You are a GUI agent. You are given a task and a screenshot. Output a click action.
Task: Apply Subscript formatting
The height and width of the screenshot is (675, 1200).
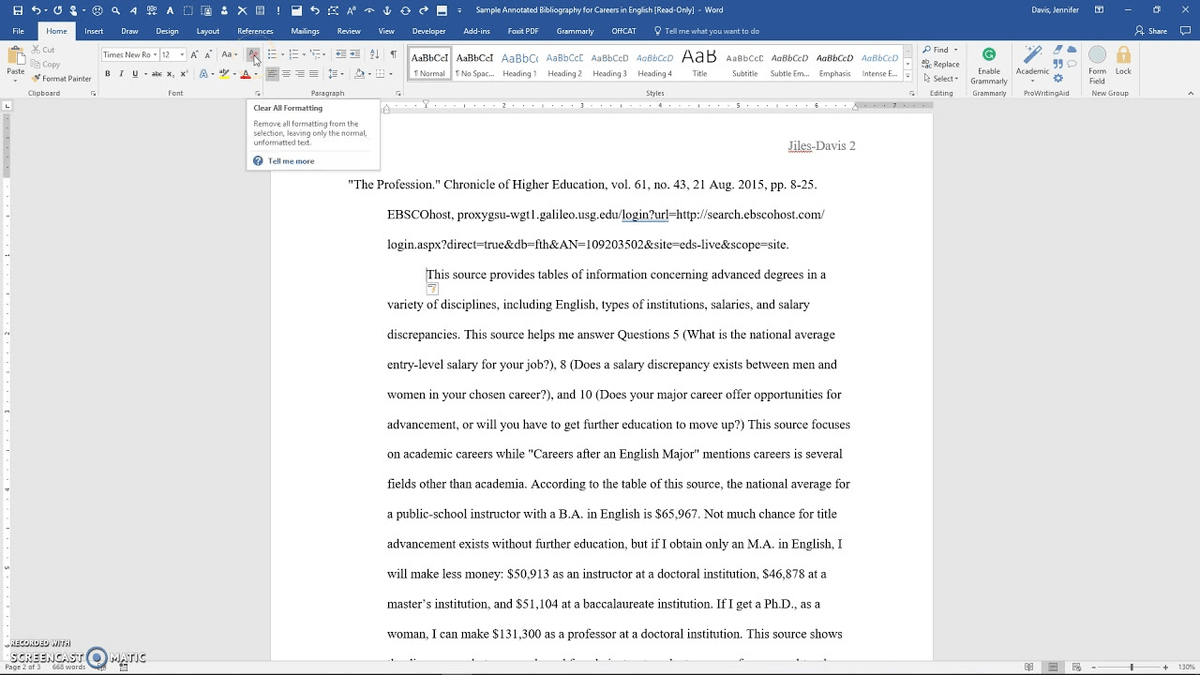(170, 73)
